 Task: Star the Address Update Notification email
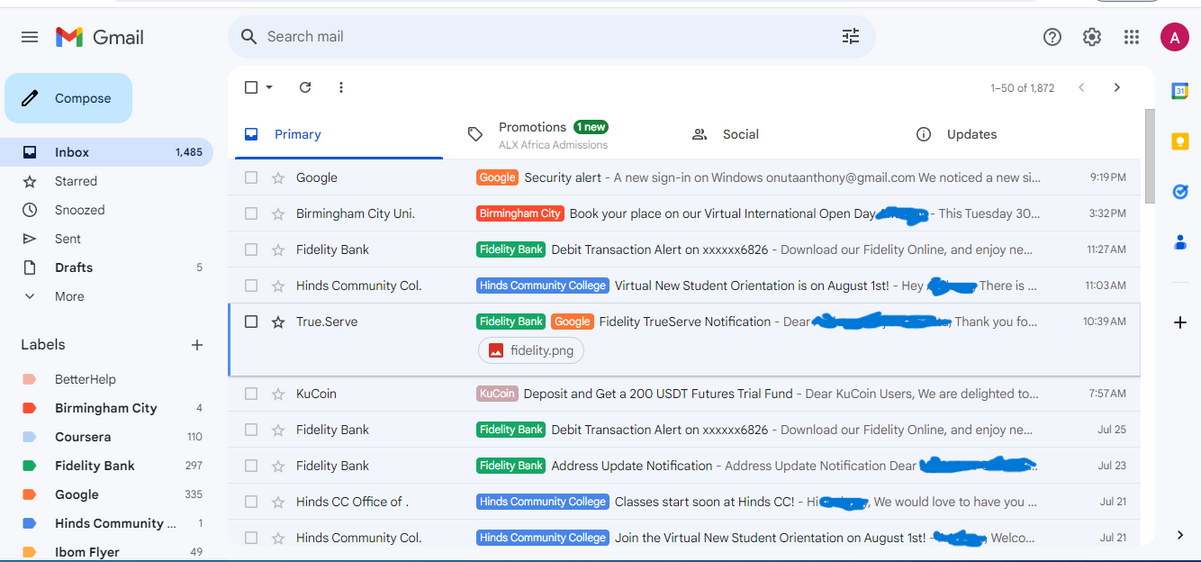(278, 466)
